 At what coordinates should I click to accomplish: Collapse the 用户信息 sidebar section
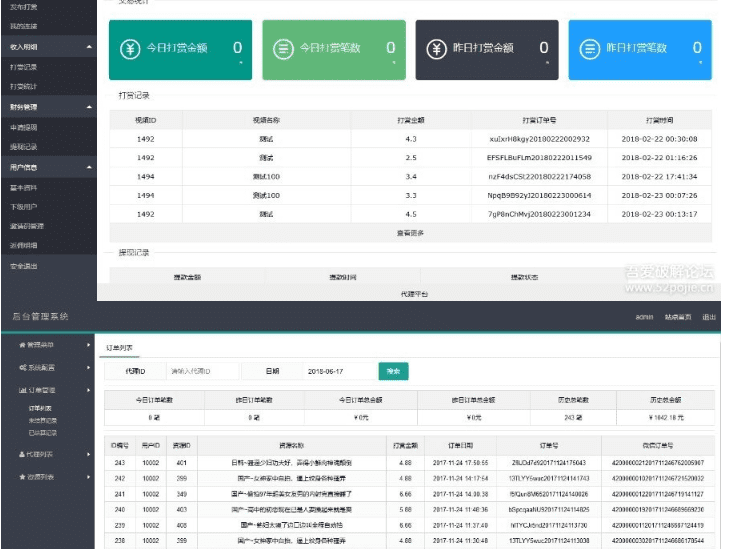[x=89, y=167]
